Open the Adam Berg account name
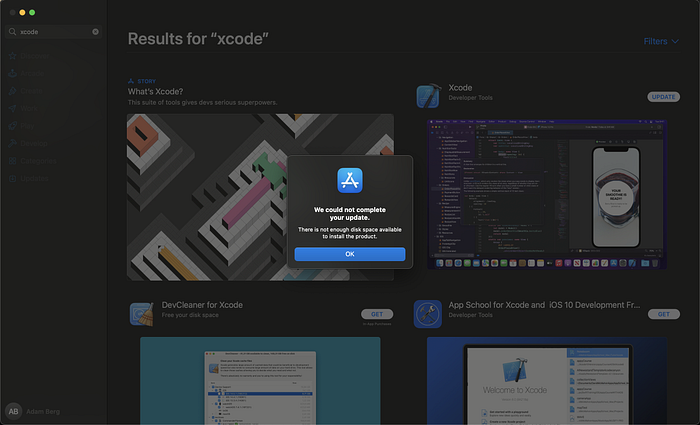The image size is (700, 425). [x=43, y=412]
